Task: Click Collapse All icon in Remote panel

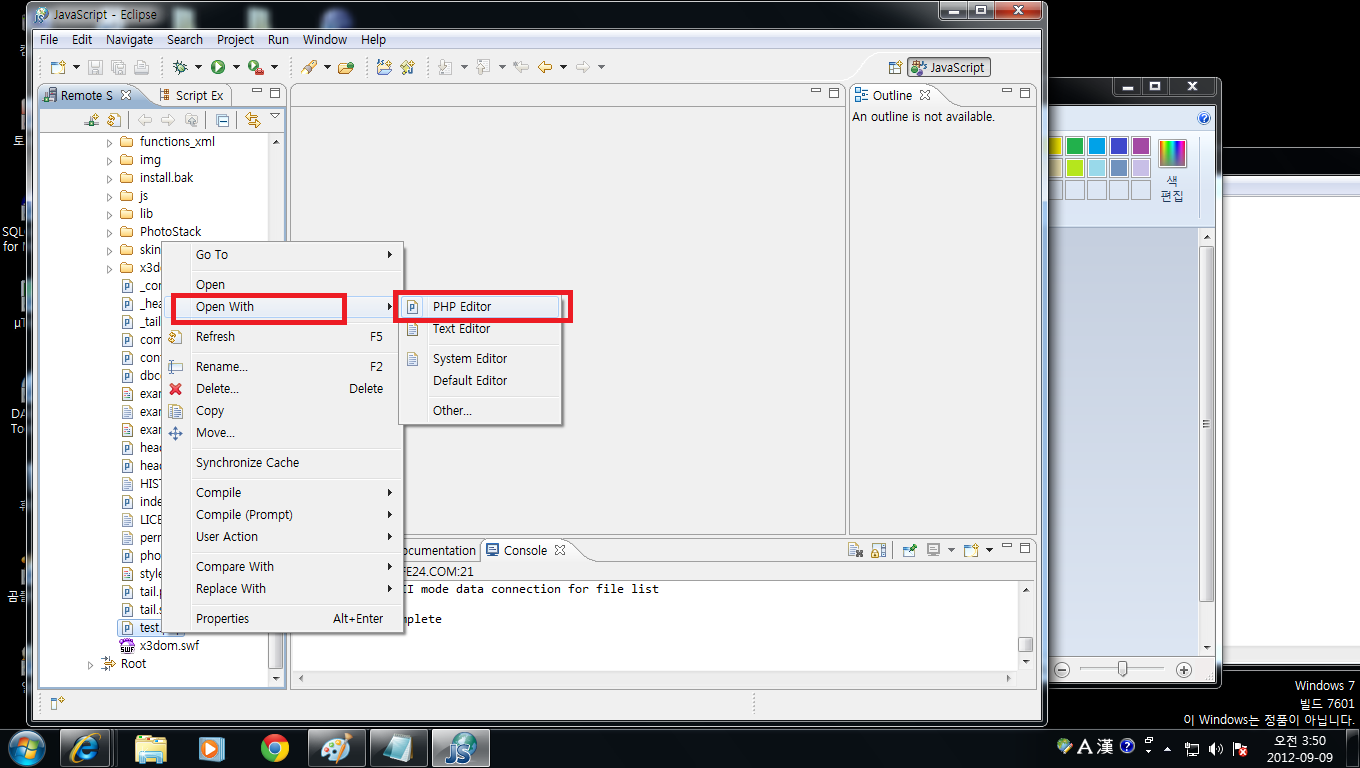Action: click(x=223, y=120)
